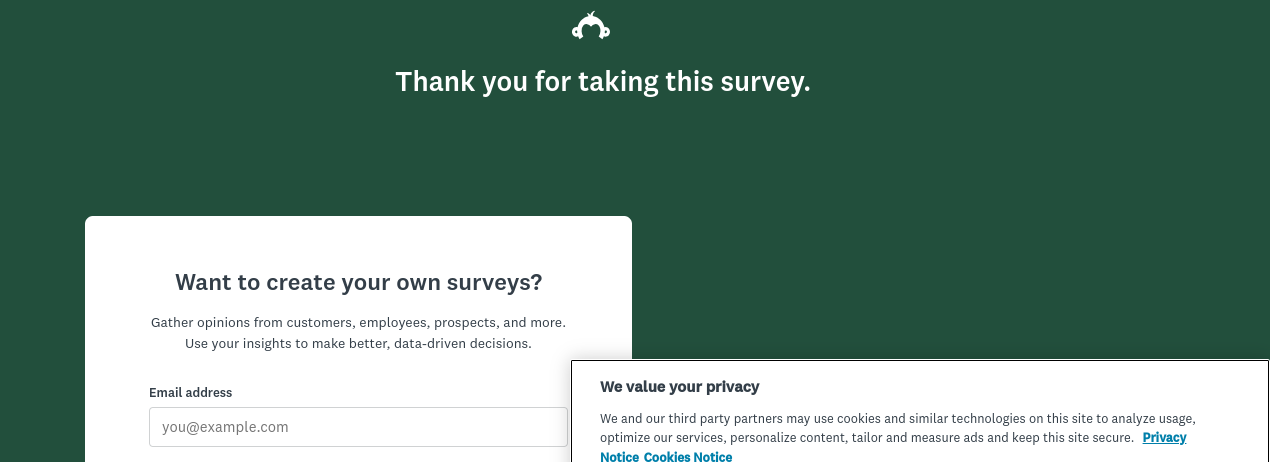
Task: Click the SurveyMonkey logo icon
Action: pyautogui.click(x=591, y=26)
